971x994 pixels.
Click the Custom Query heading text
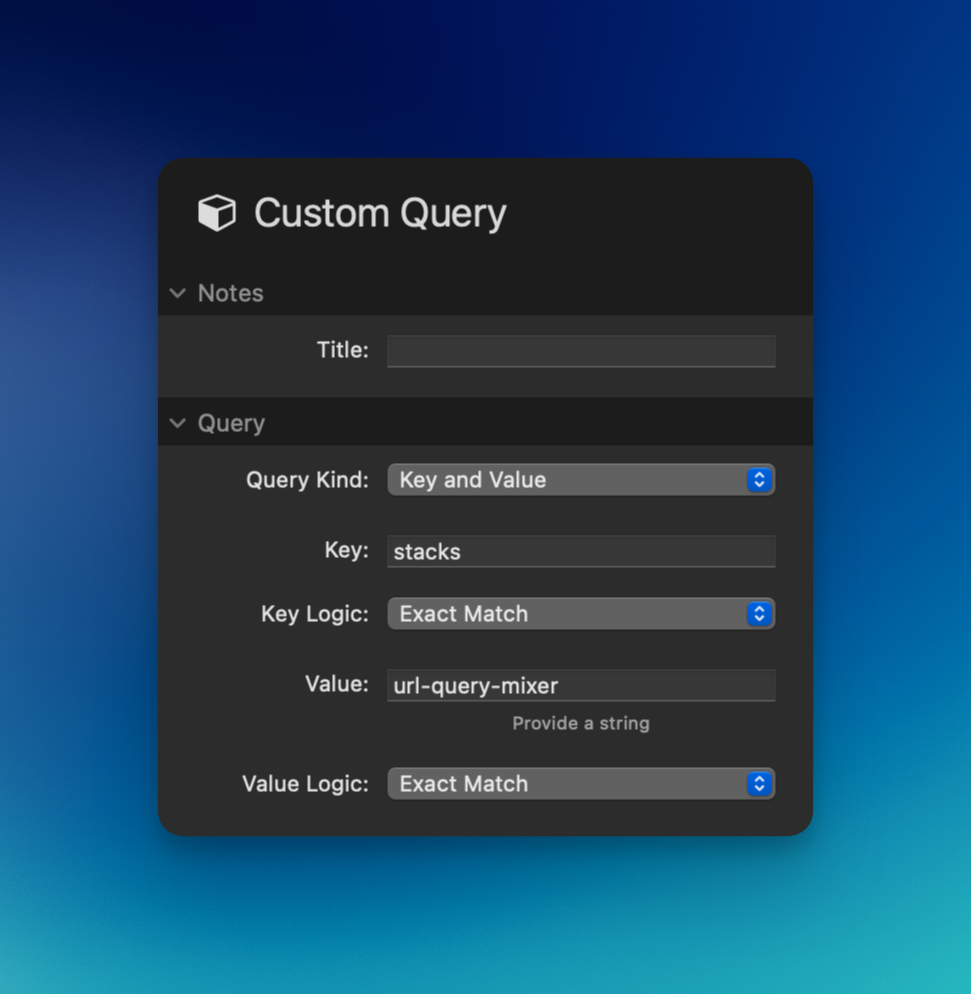pos(380,213)
